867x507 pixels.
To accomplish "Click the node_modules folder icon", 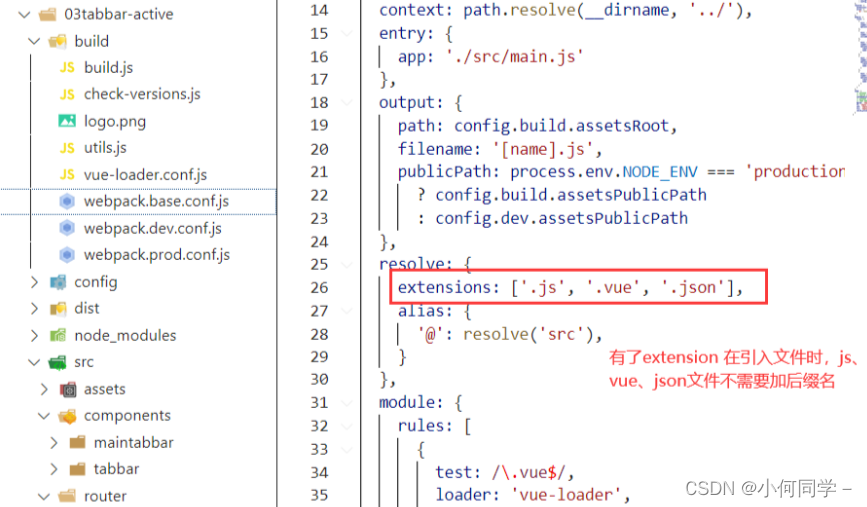I will 58,335.
